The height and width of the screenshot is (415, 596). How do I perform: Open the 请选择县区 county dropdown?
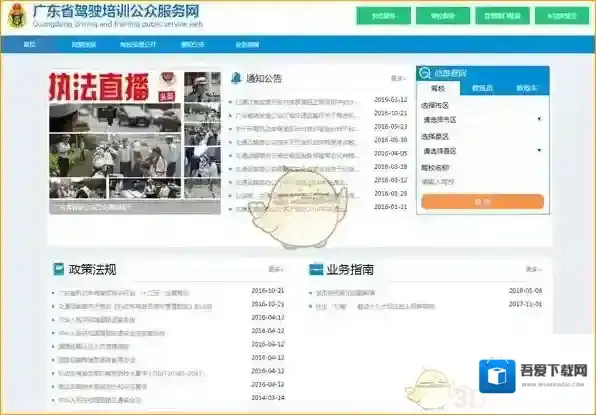pyautogui.click(x=482, y=151)
